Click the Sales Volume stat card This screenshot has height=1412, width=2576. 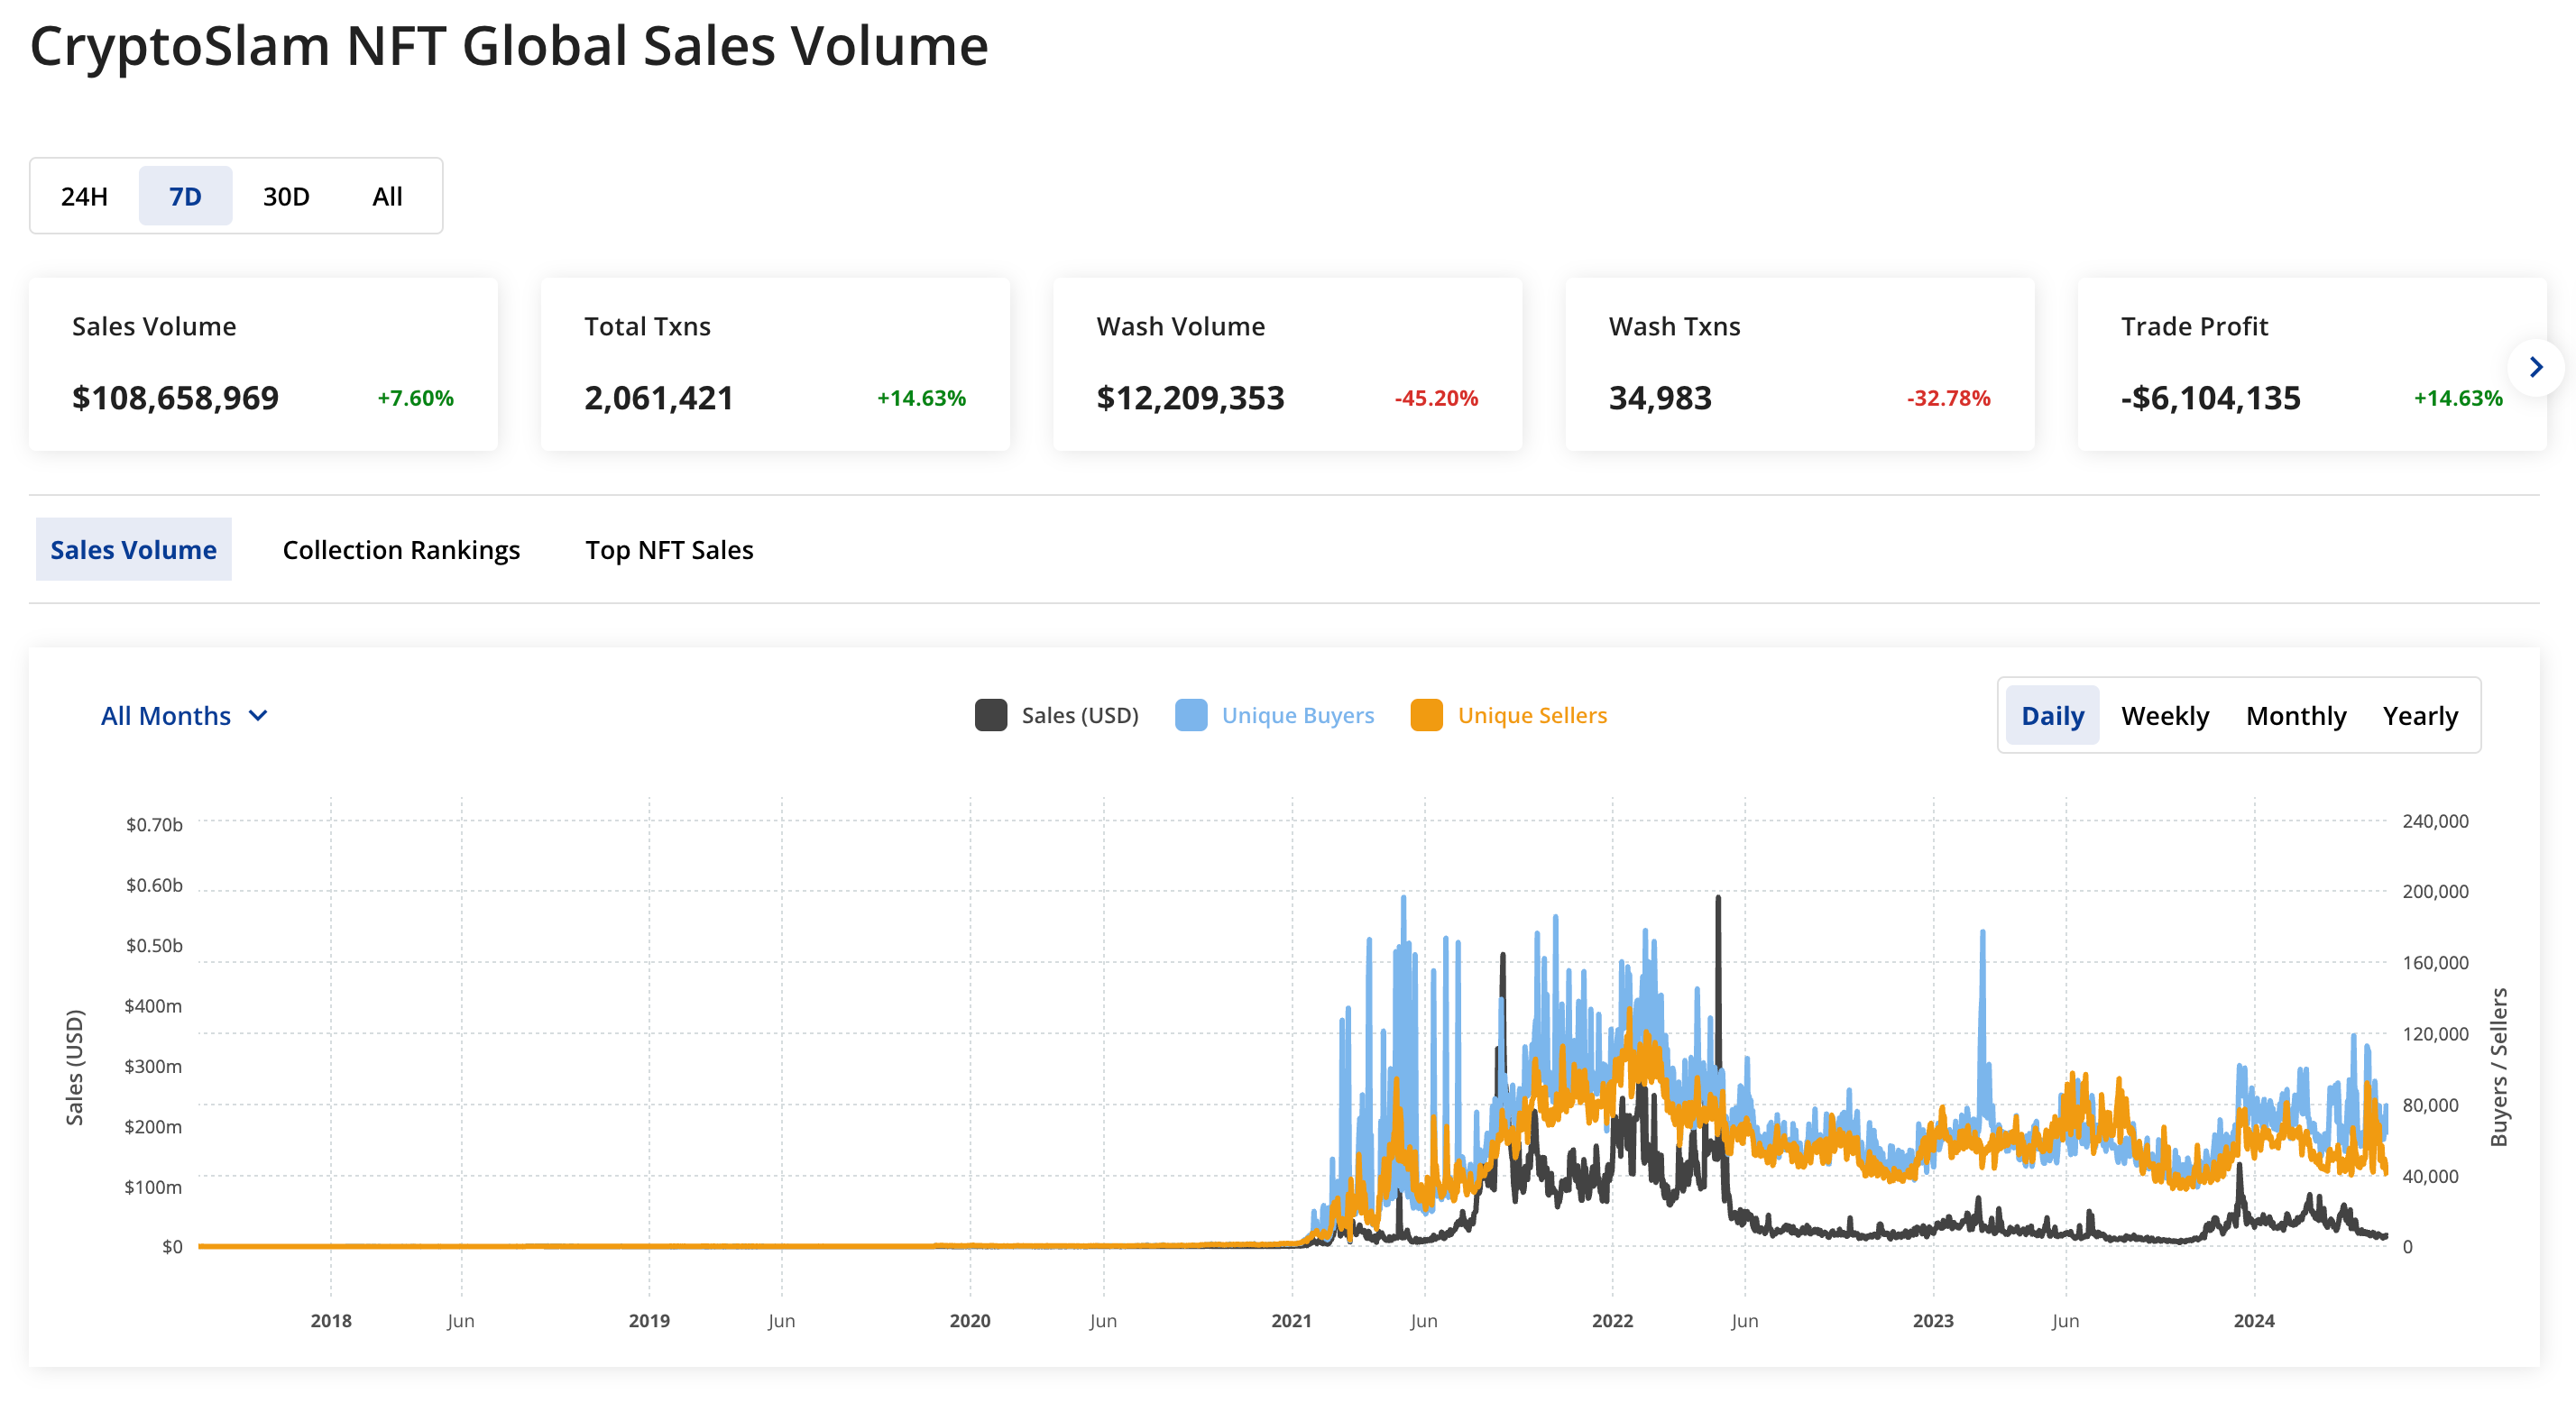263,365
